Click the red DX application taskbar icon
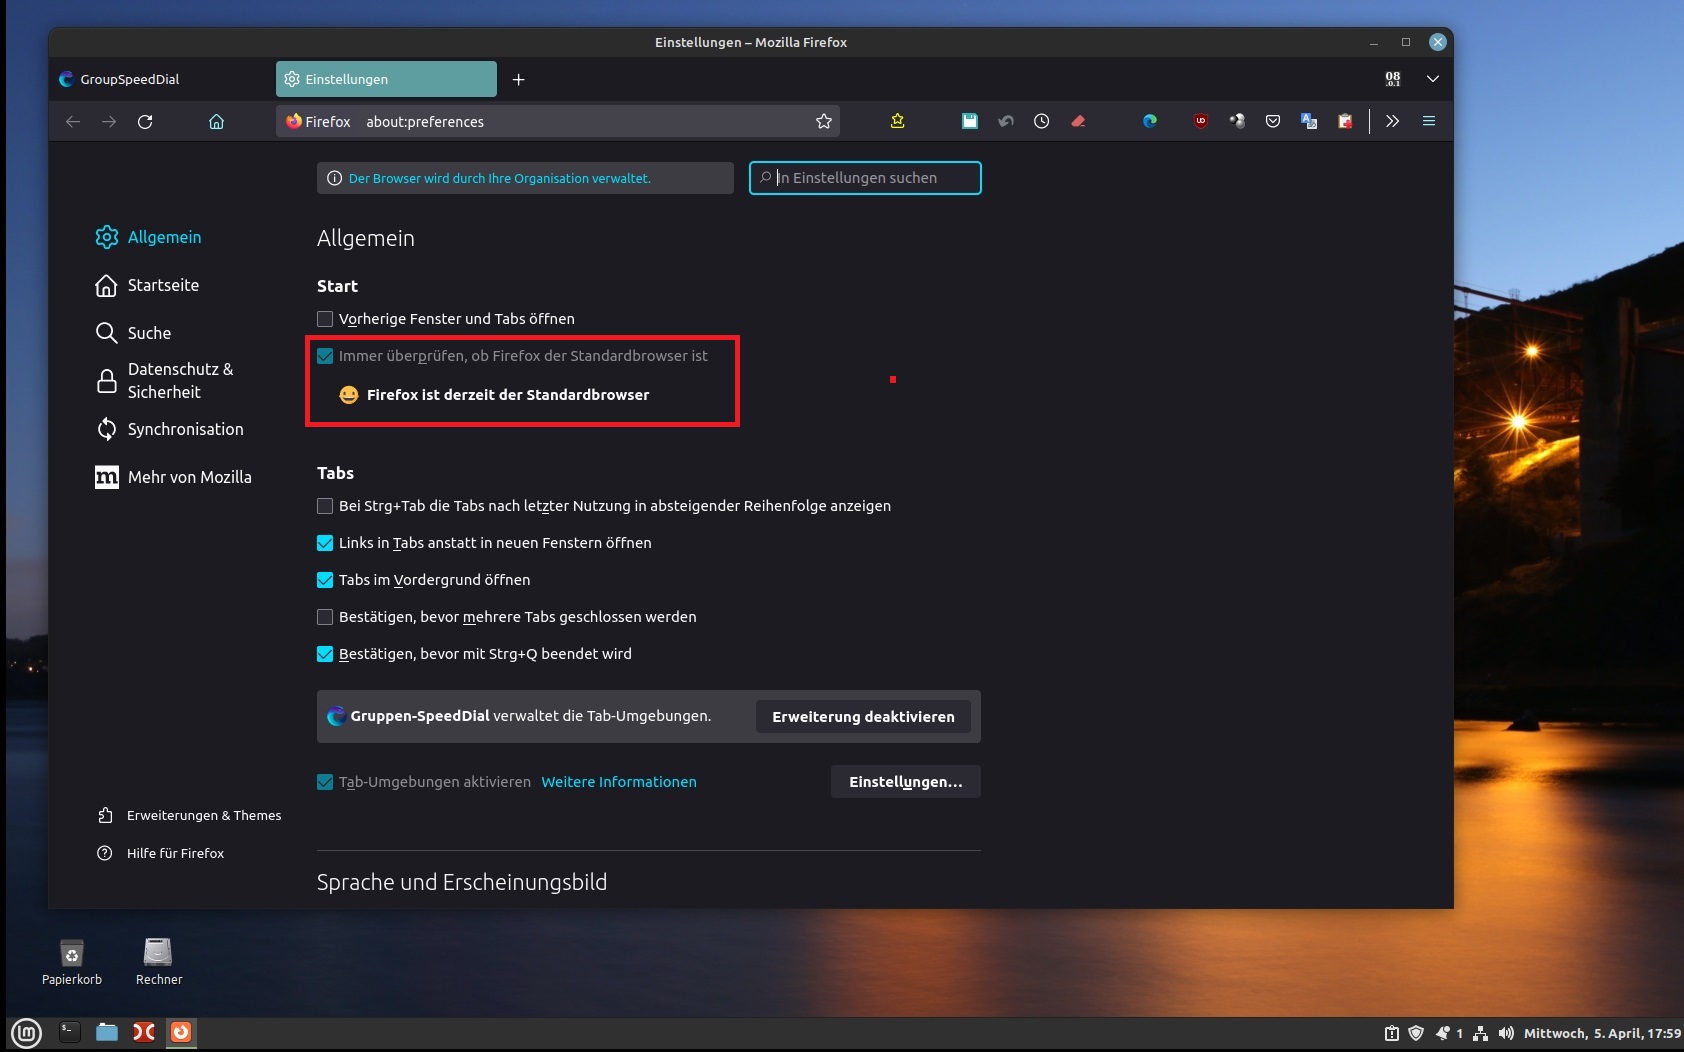 (x=144, y=1032)
